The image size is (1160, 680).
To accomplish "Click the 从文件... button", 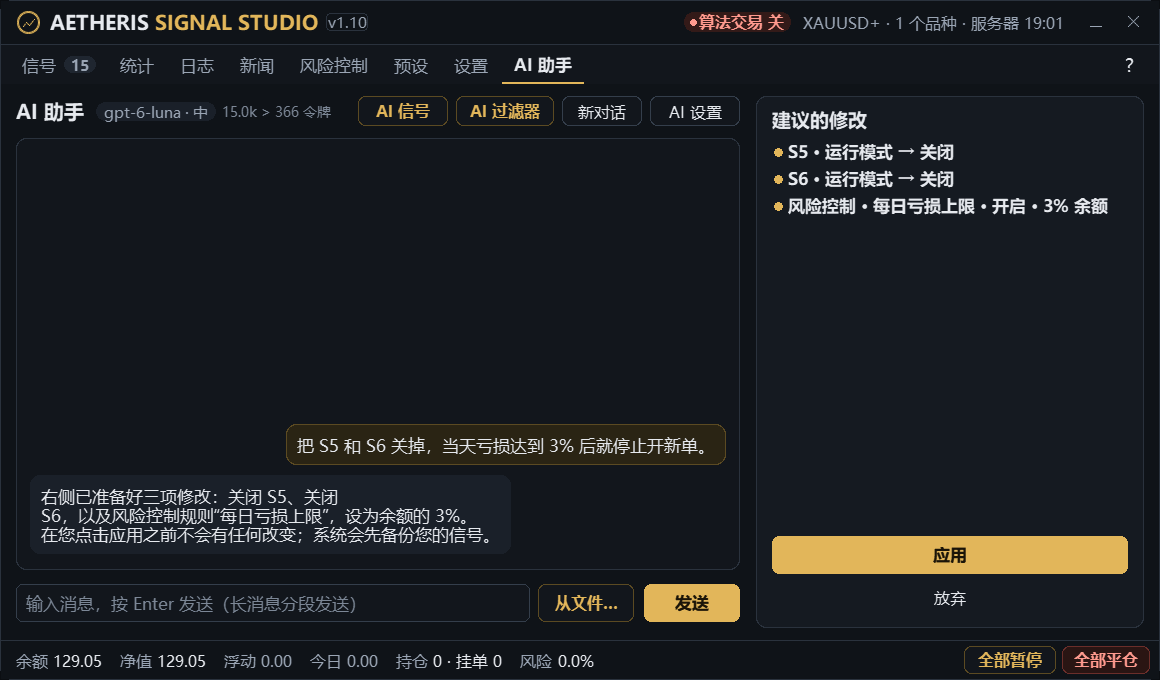I will click(586, 603).
